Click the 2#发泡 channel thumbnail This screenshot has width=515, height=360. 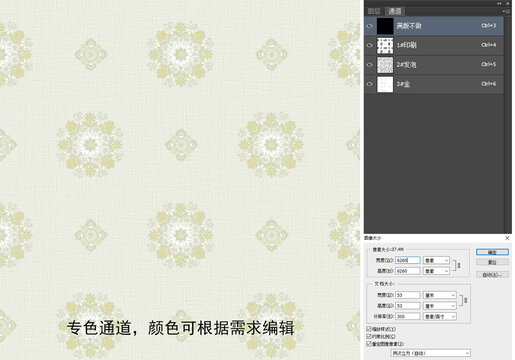tap(385, 65)
